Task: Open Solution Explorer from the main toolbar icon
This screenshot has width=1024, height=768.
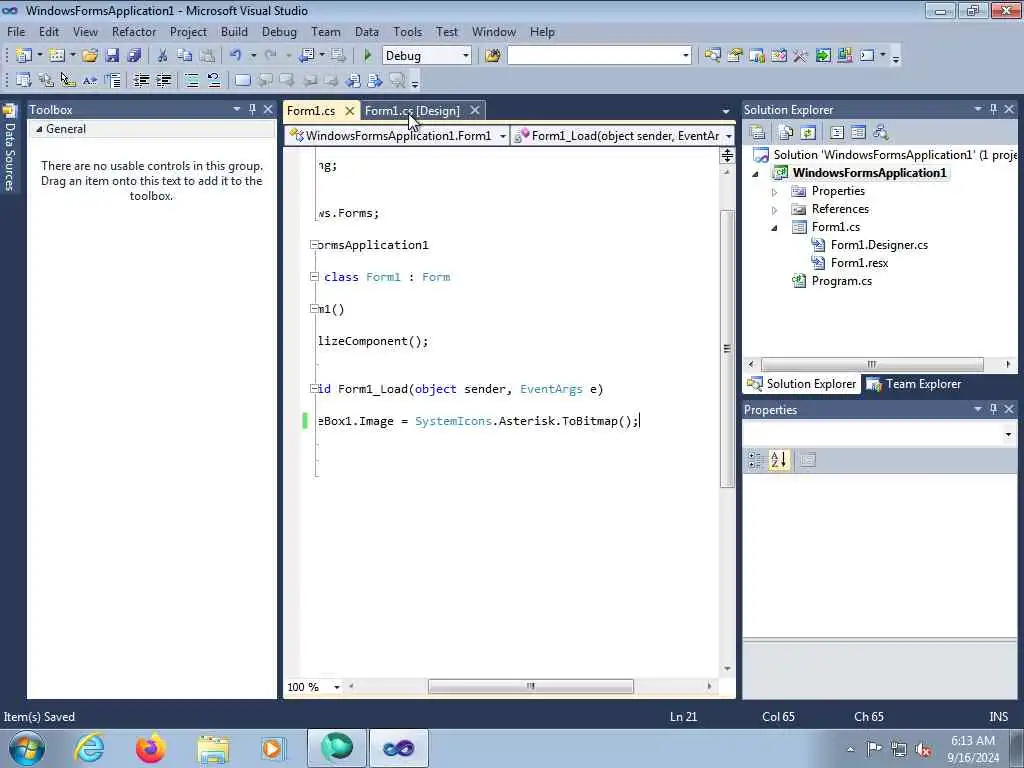Action: 712,56
